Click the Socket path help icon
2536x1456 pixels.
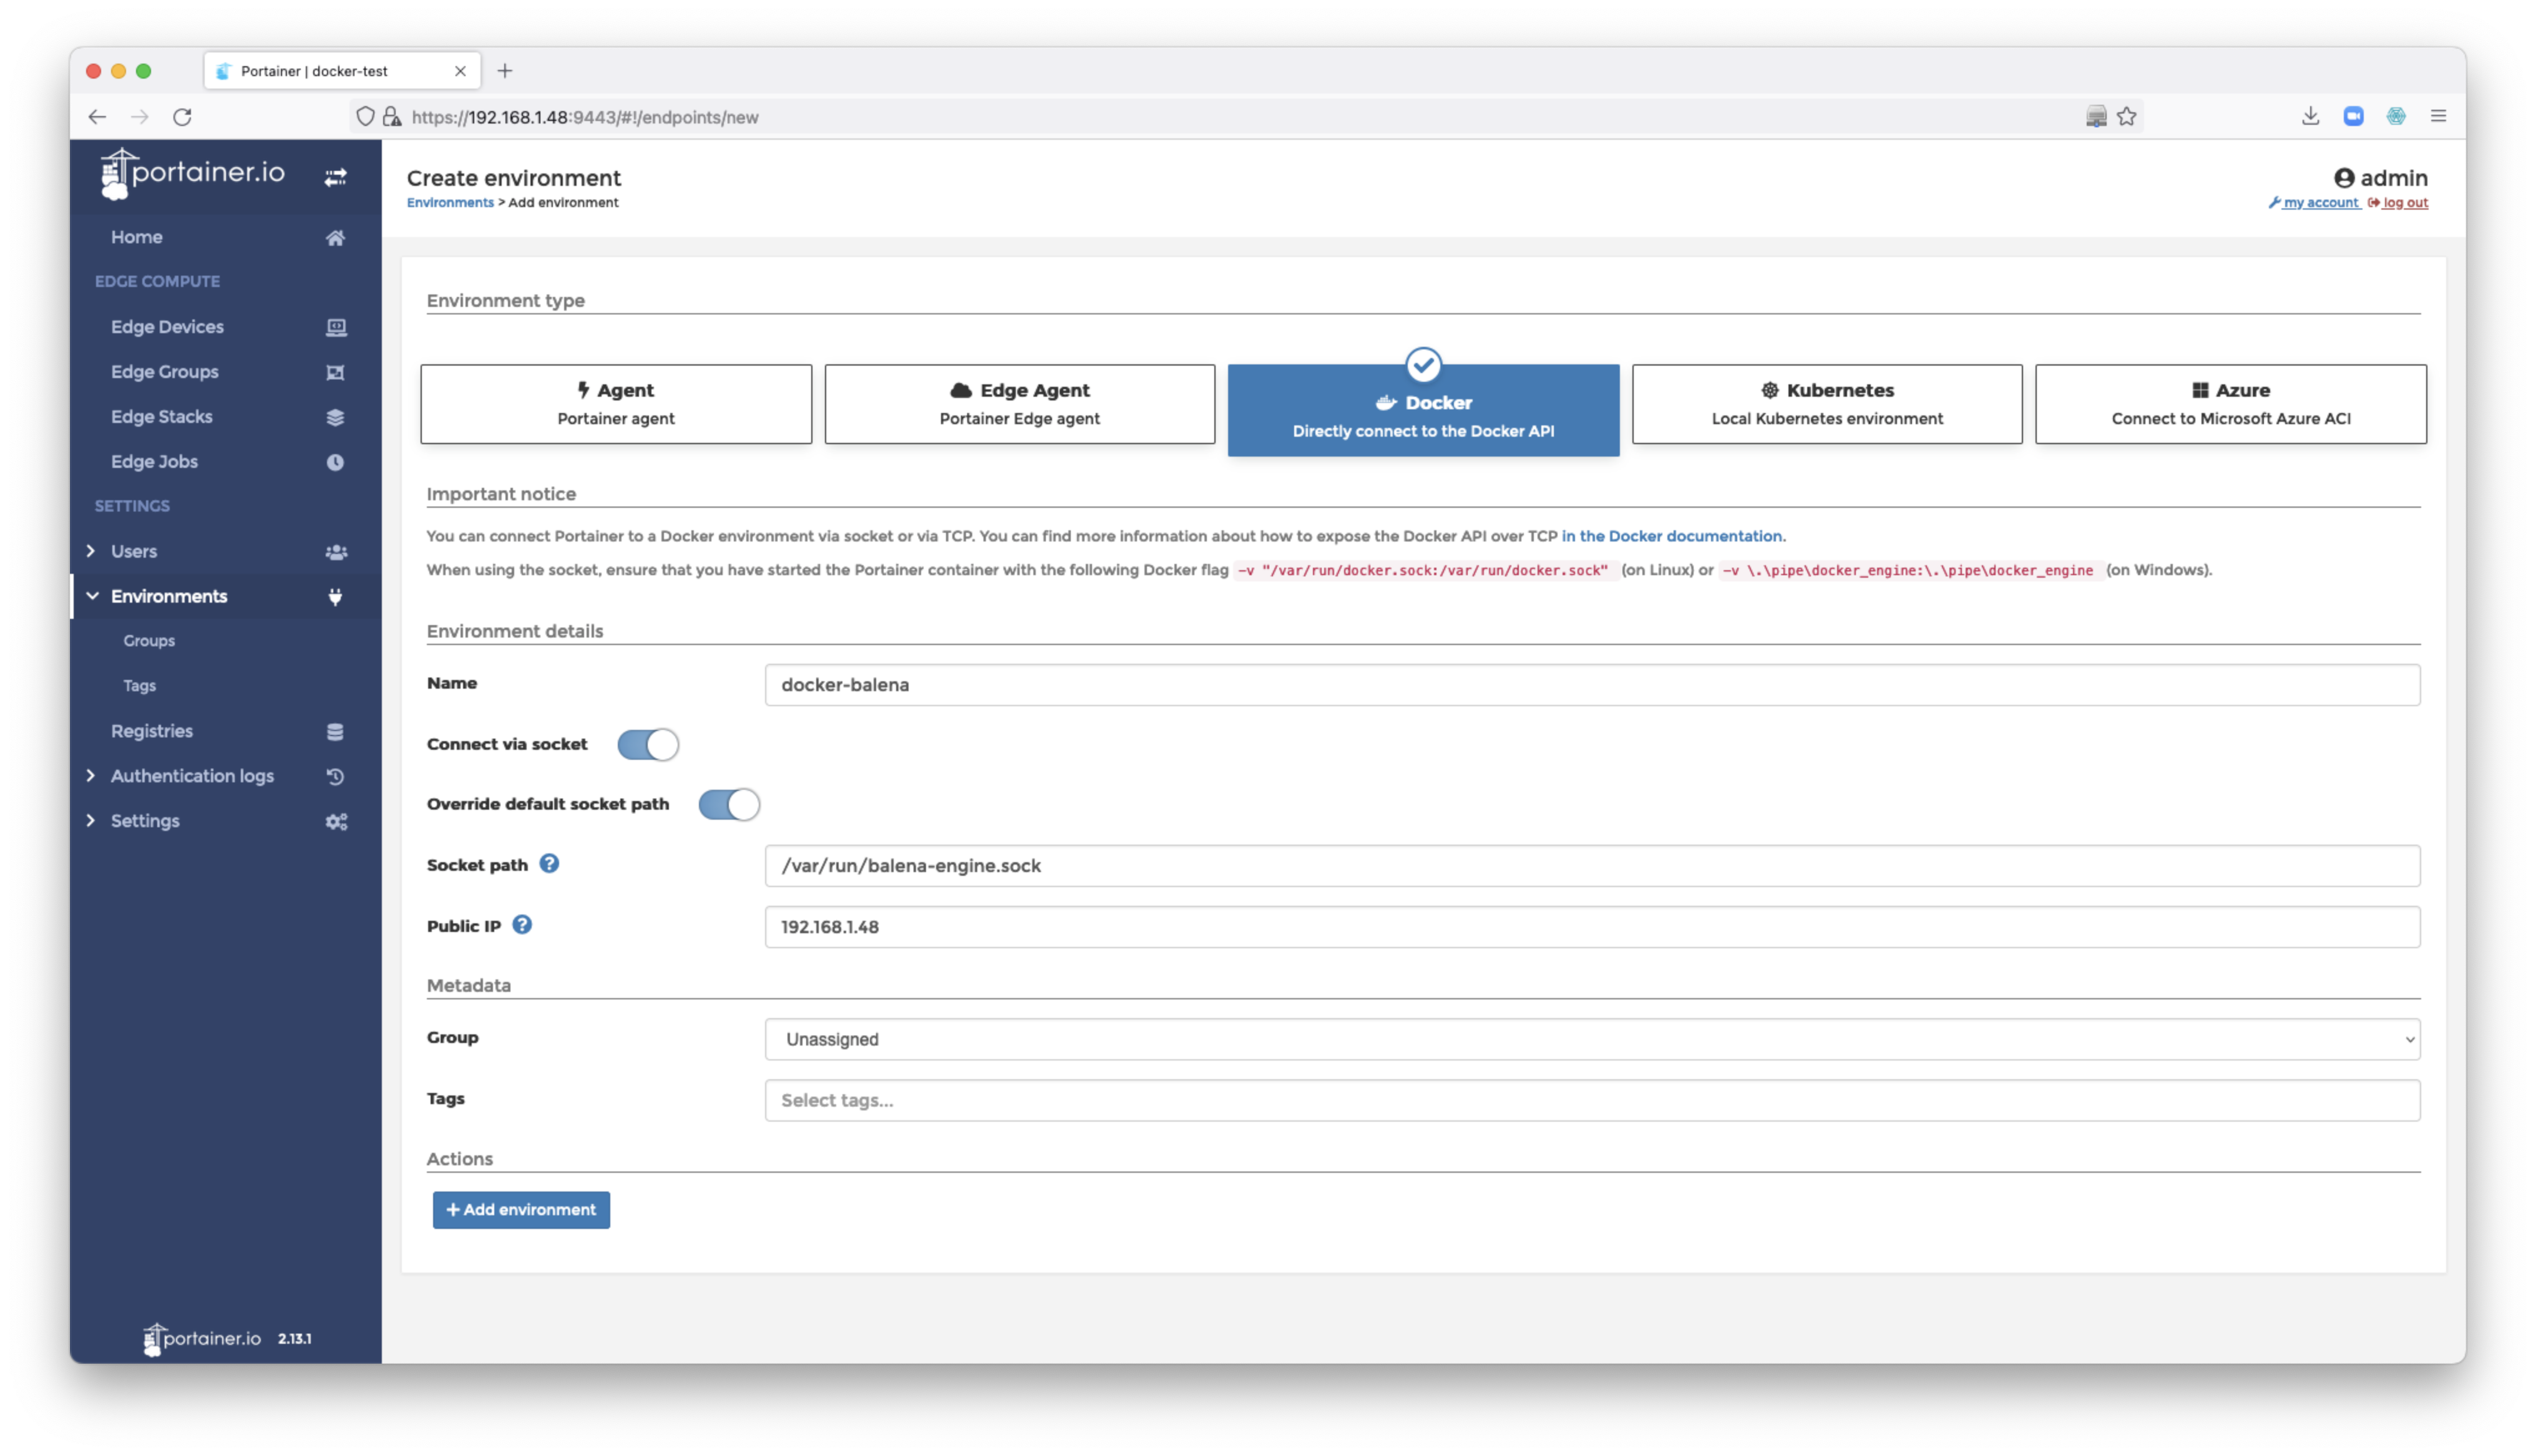click(549, 864)
